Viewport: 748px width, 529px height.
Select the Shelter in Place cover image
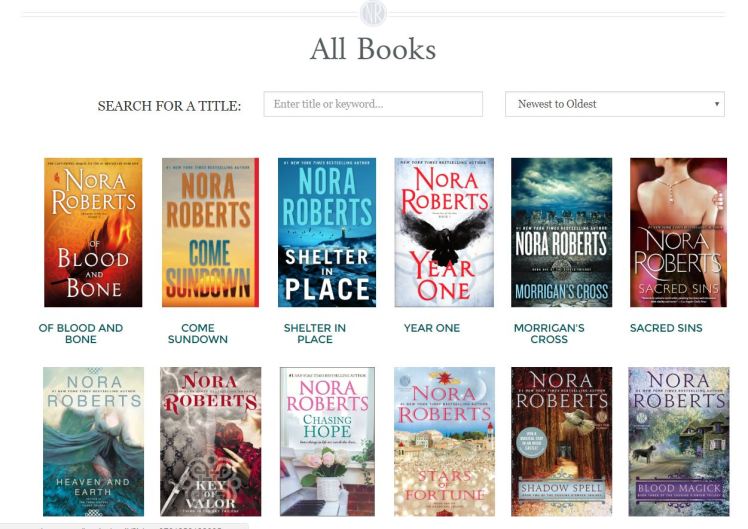click(x=327, y=232)
